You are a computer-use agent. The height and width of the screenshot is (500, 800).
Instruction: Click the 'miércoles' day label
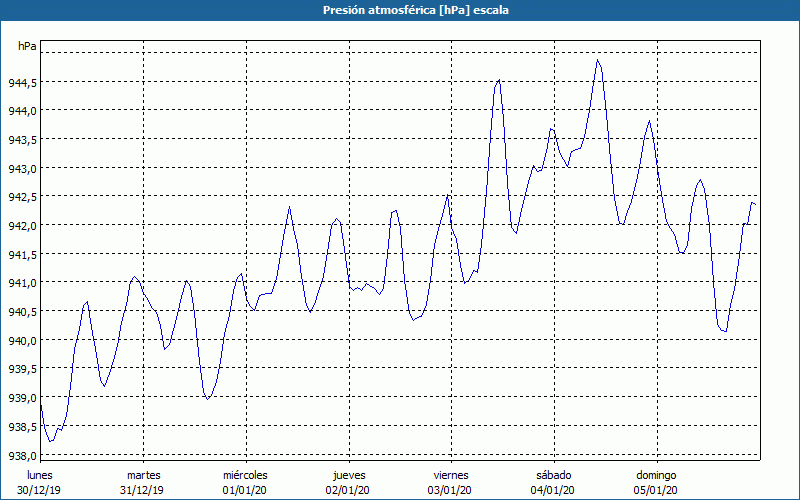point(245,475)
